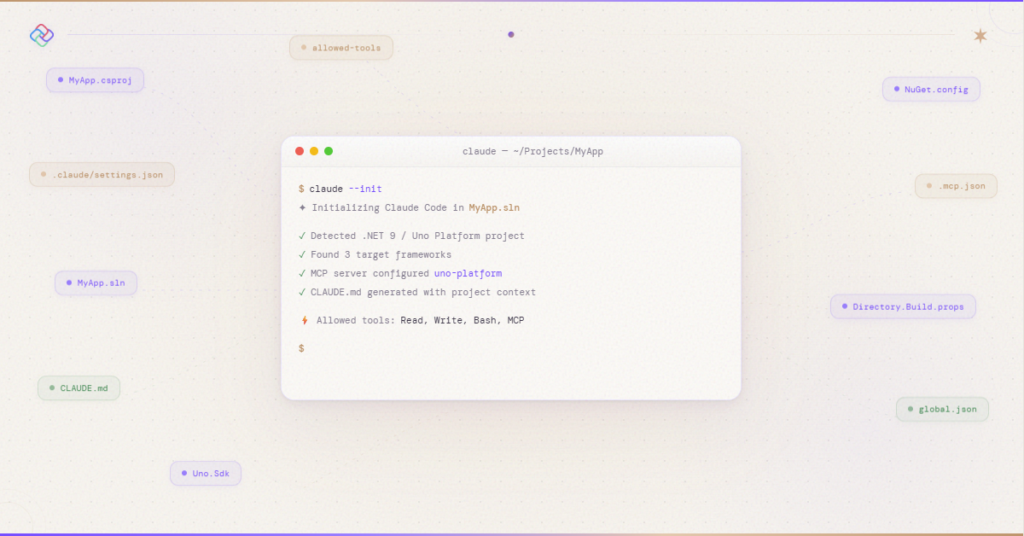Image resolution: width=1024 pixels, height=536 pixels.
Task: Click the checkmark beside MCP server configured
Action: (x=302, y=273)
